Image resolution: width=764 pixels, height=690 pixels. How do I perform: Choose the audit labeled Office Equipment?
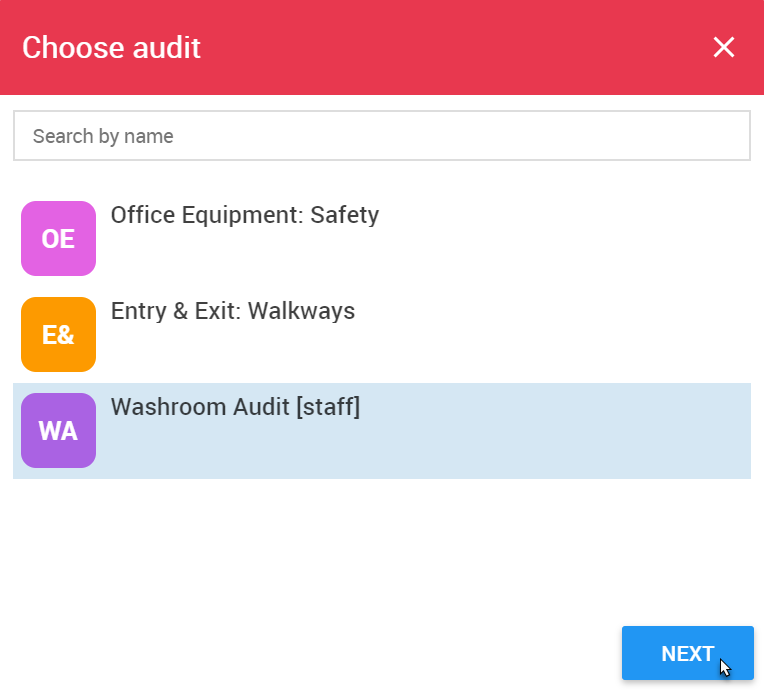pos(245,215)
